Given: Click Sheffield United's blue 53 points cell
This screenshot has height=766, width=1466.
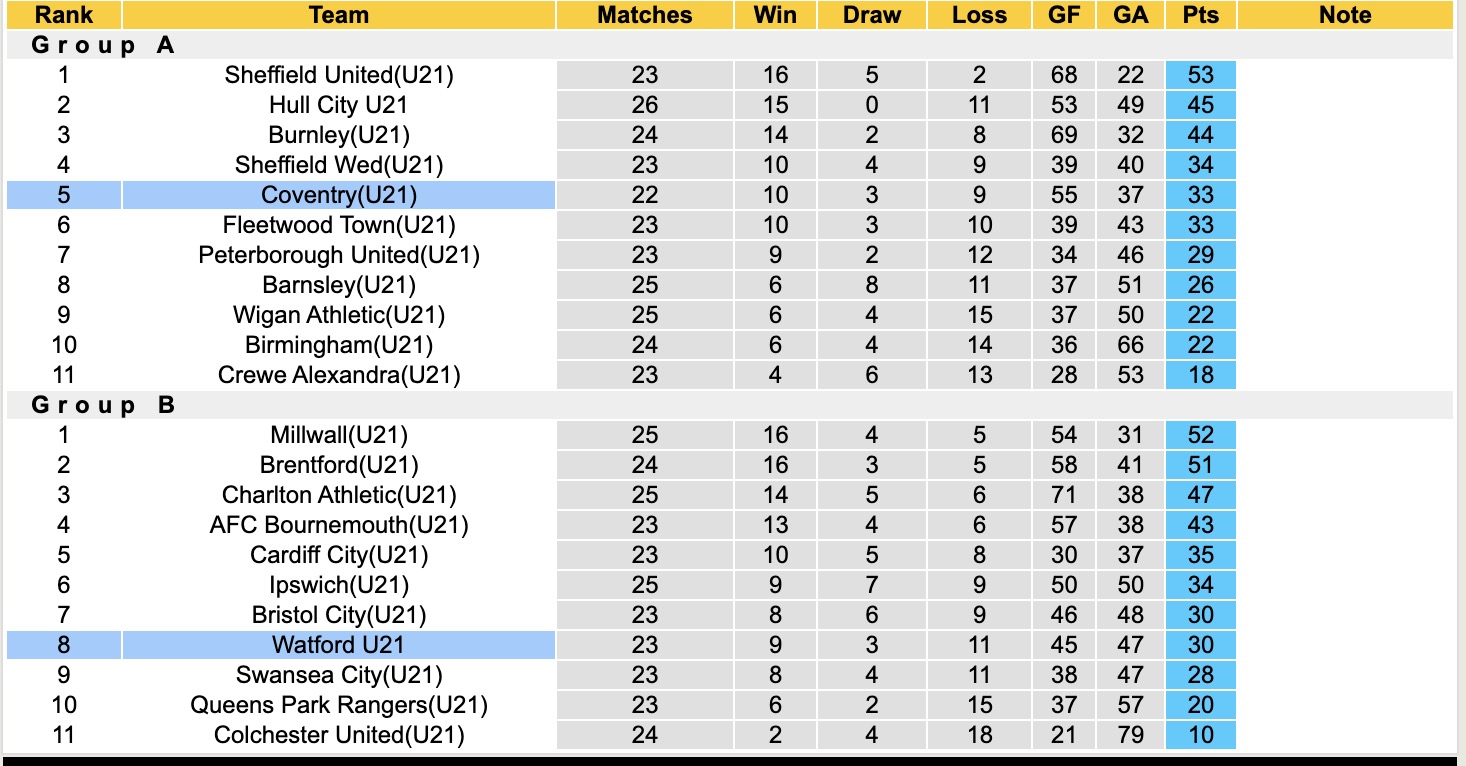Looking at the screenshot, I should pyautogui.click(x=1200, y=75).
